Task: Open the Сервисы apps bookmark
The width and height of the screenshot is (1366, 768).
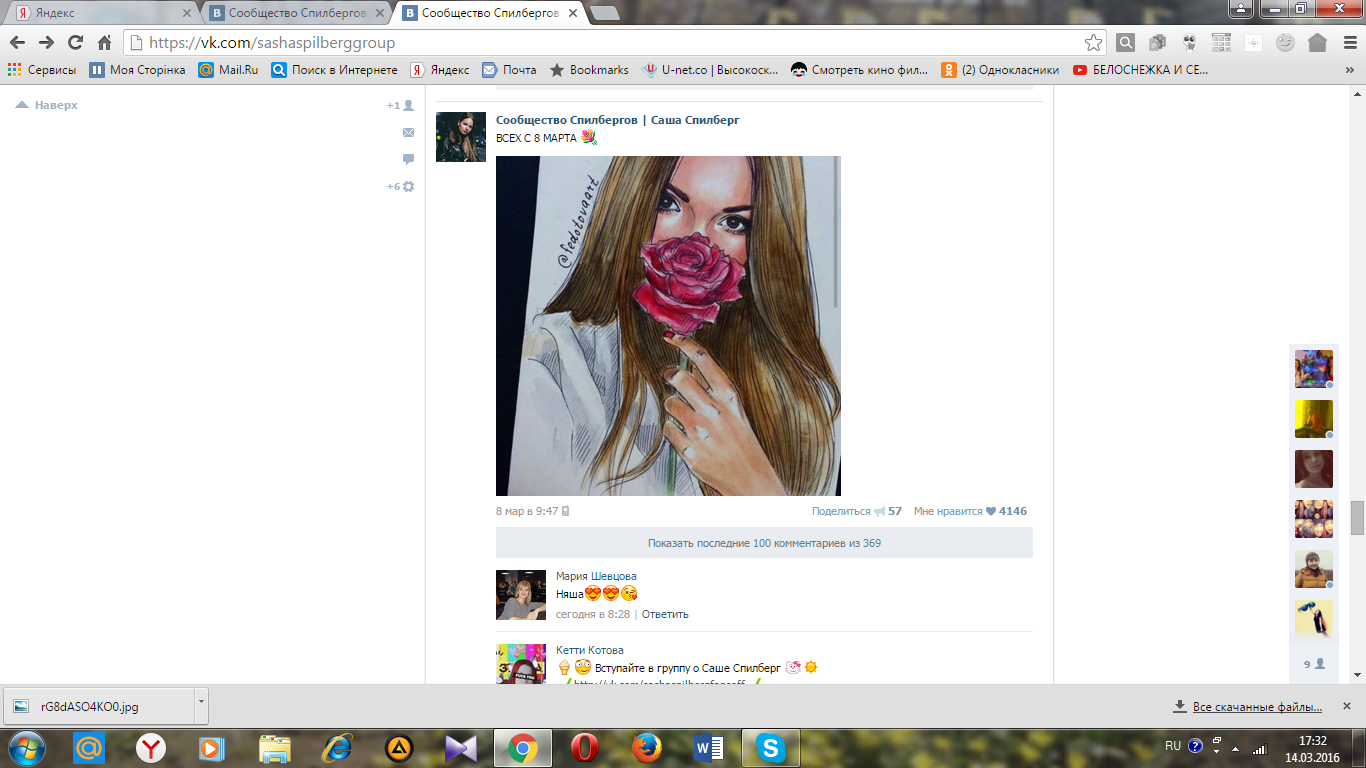Action: pos(42,70)
